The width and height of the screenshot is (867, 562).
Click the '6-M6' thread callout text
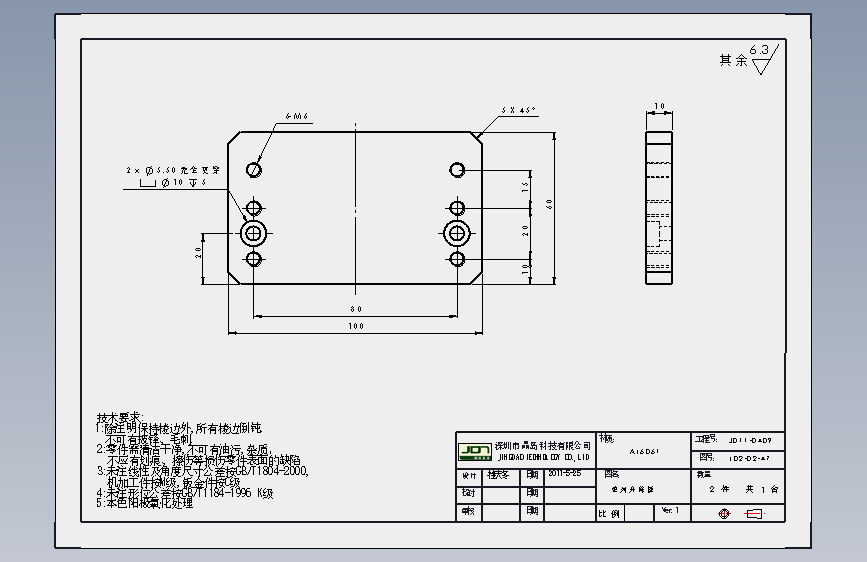[x=297, y=116]
